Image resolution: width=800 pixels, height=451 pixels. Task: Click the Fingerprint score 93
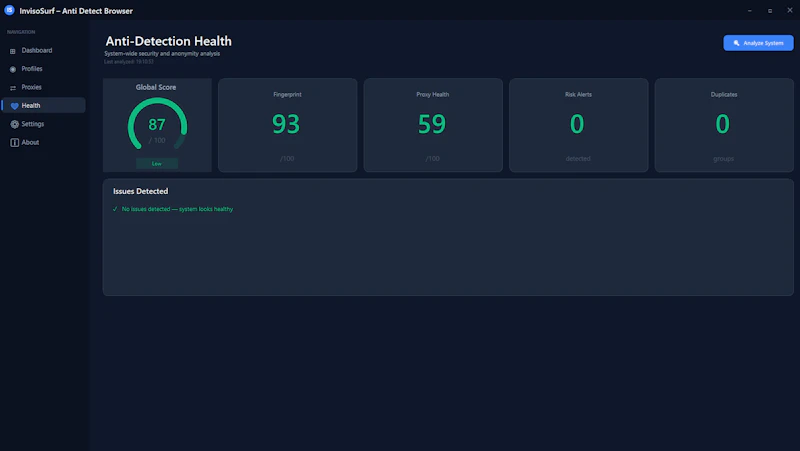click(286, 124)
